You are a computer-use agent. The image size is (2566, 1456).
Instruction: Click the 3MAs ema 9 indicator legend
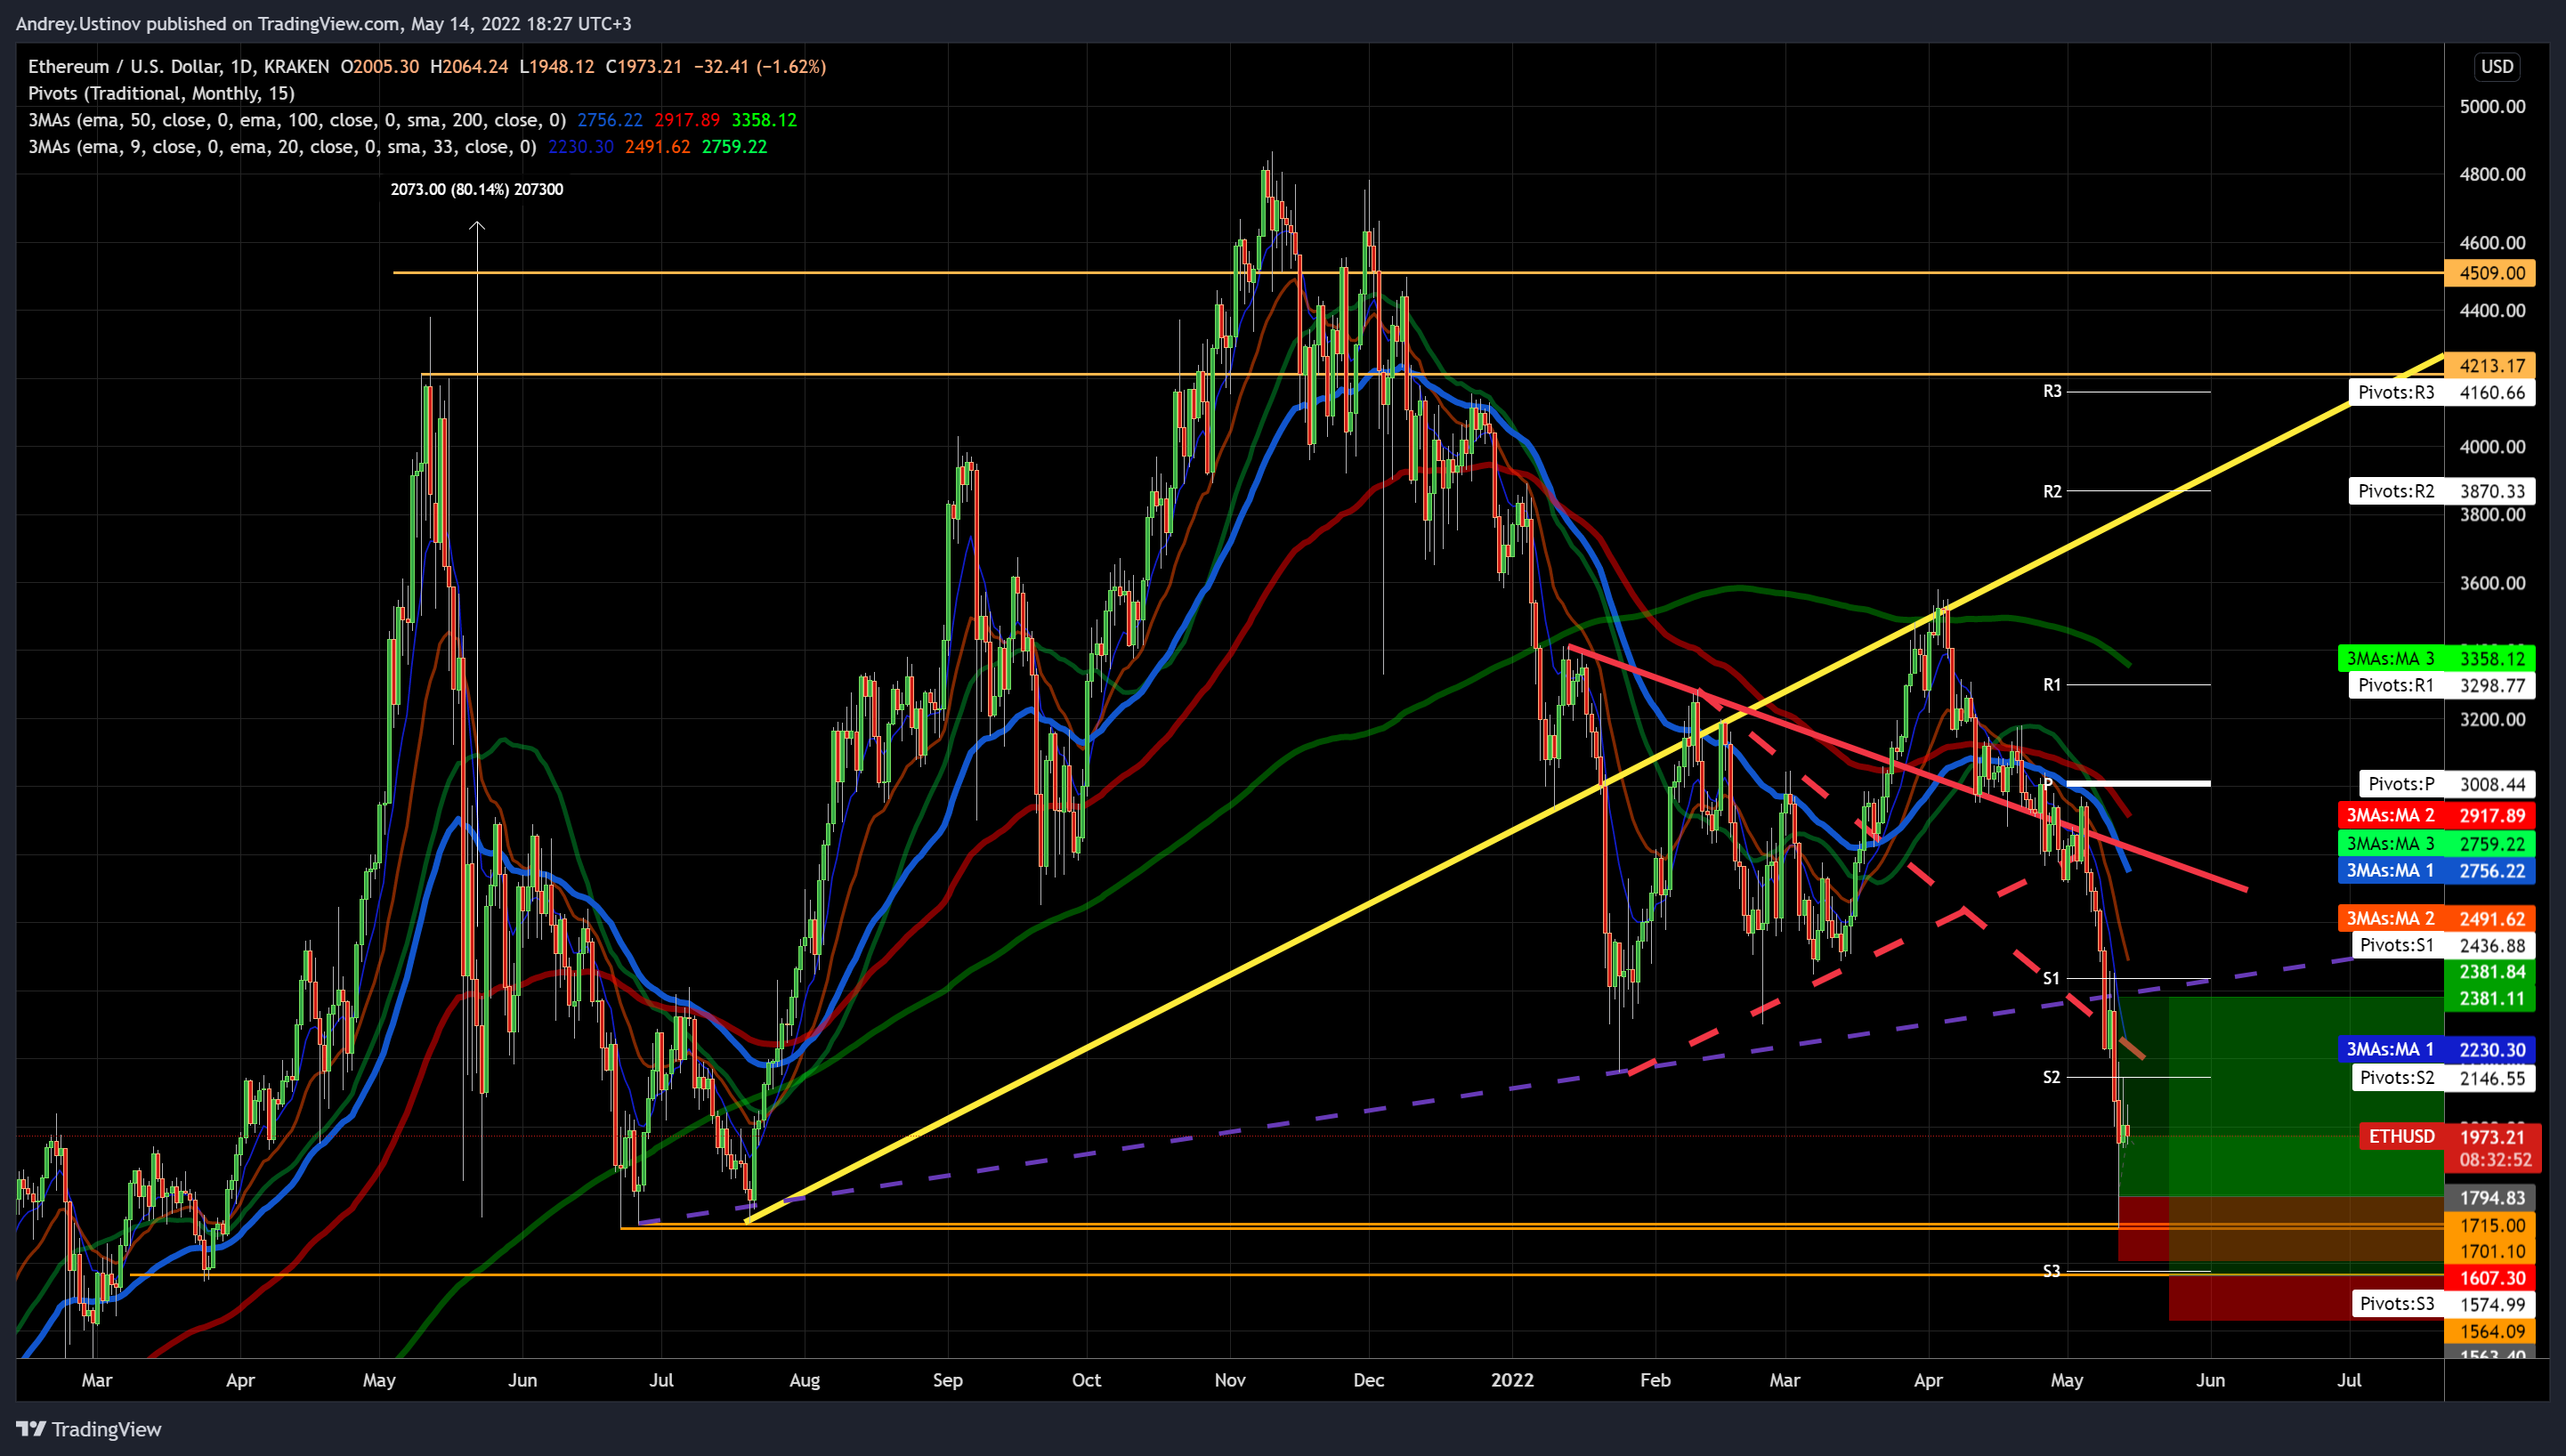click(281, 147)
